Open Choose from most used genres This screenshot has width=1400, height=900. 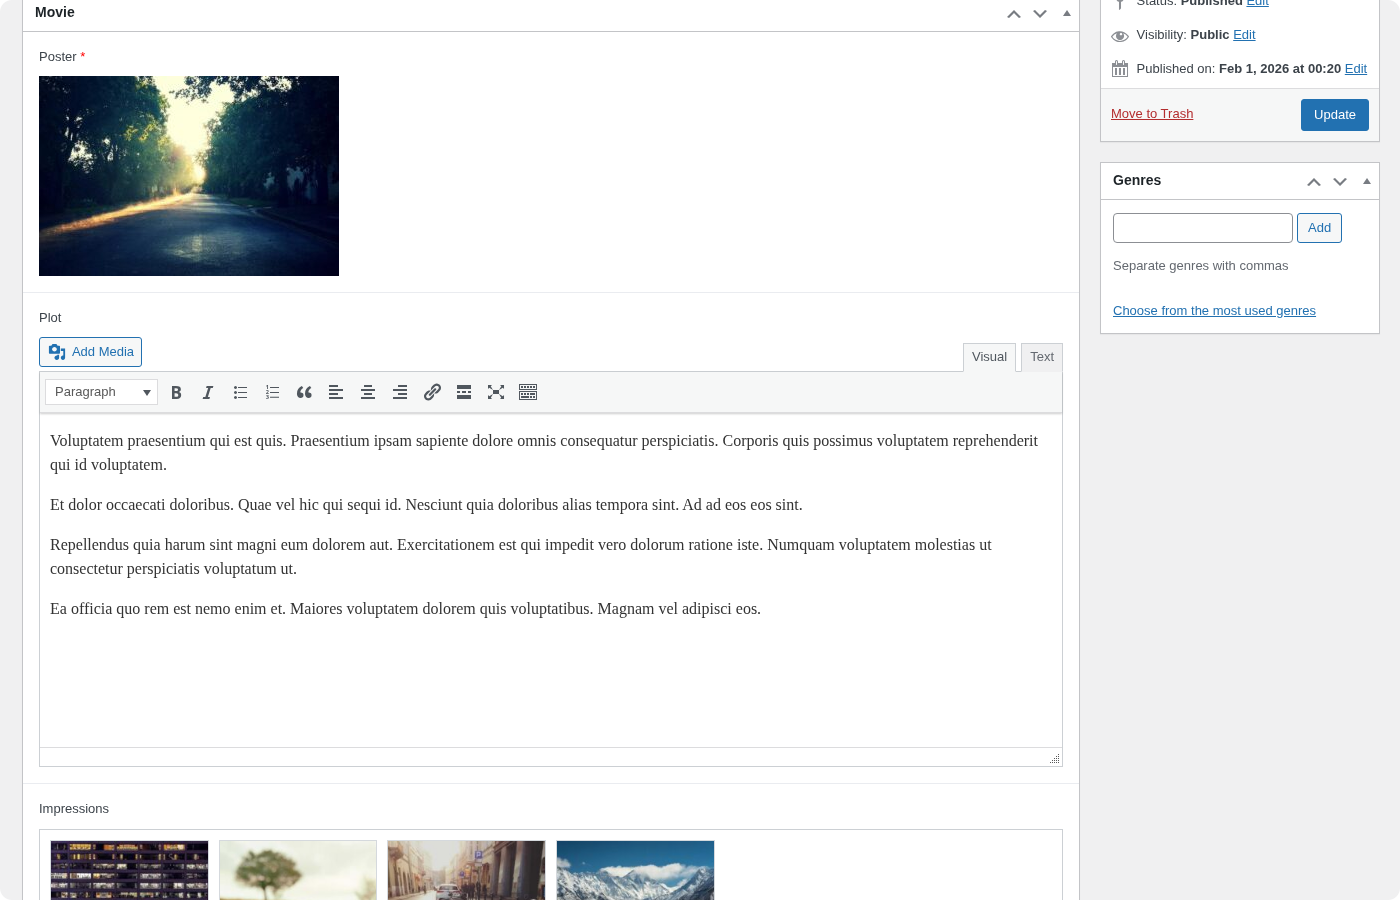point(1214,311)
